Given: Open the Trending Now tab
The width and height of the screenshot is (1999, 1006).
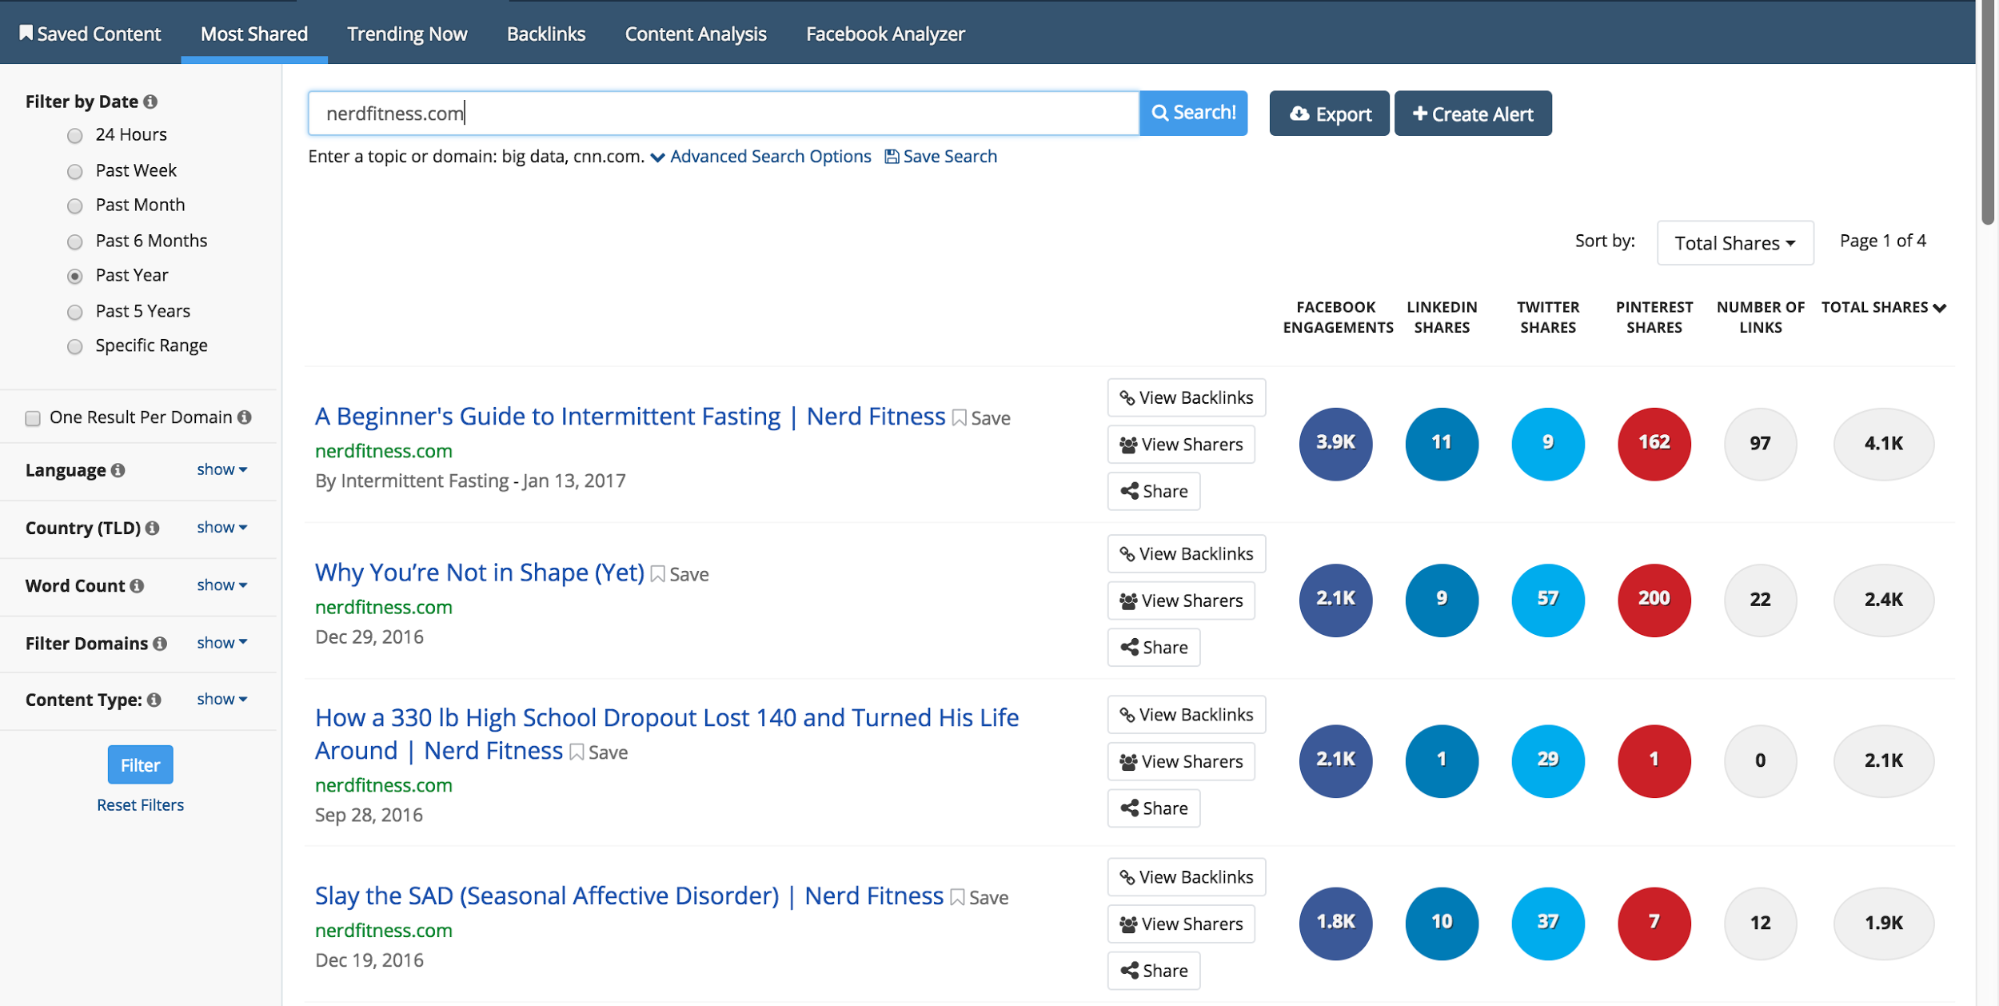Looking at the screenshot, I should point(407,33).
